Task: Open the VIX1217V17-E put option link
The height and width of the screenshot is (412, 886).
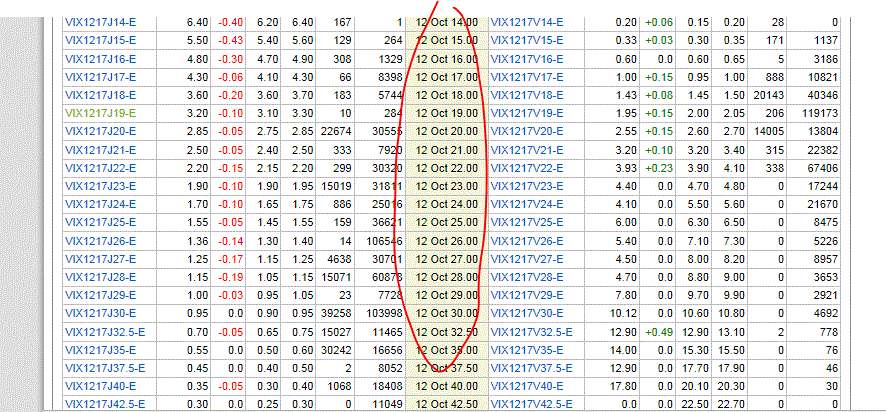Action: click(x=527, y=77)
